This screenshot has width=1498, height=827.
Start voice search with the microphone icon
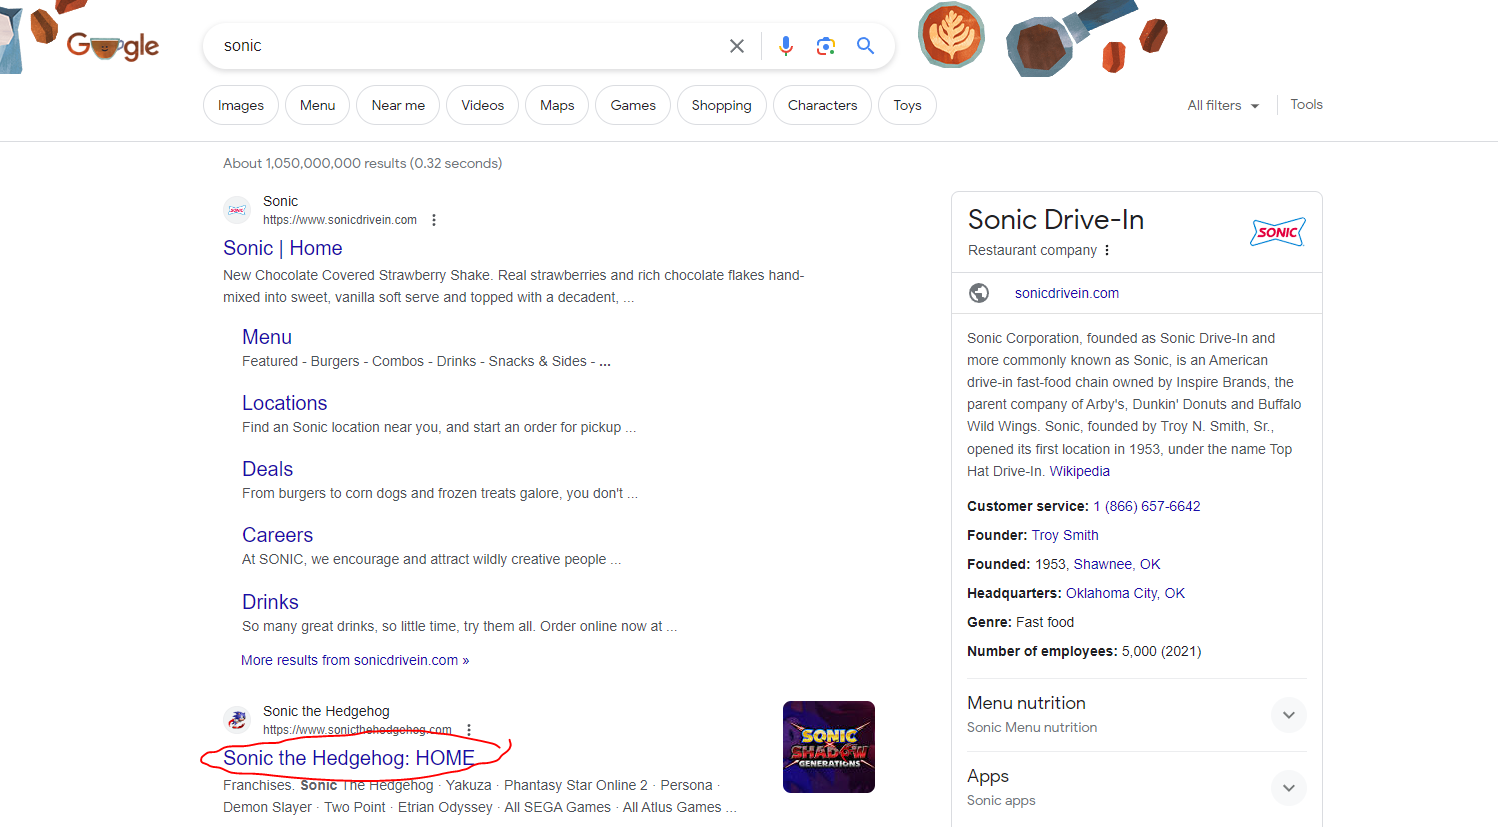pos(786,46)
